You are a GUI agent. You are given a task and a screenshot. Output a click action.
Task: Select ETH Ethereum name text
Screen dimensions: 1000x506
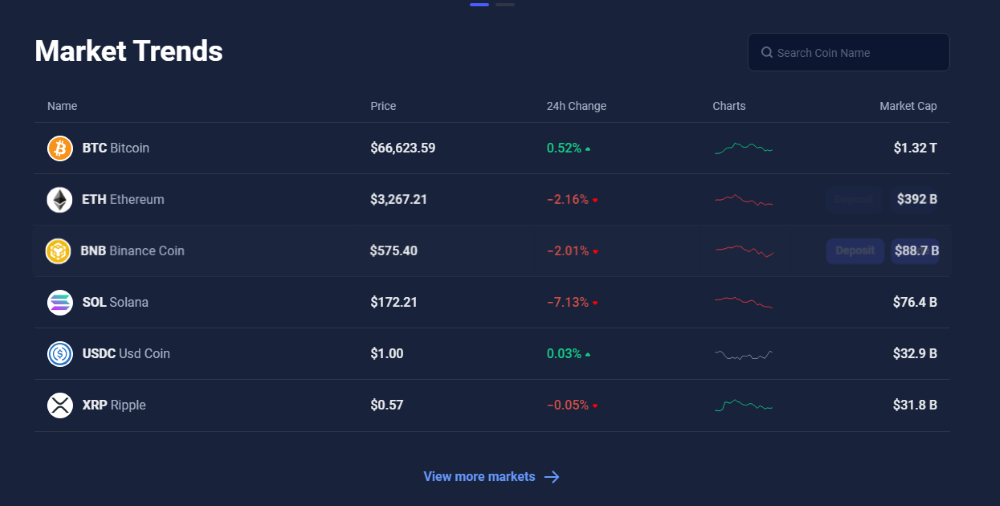[x=123, y=200]
